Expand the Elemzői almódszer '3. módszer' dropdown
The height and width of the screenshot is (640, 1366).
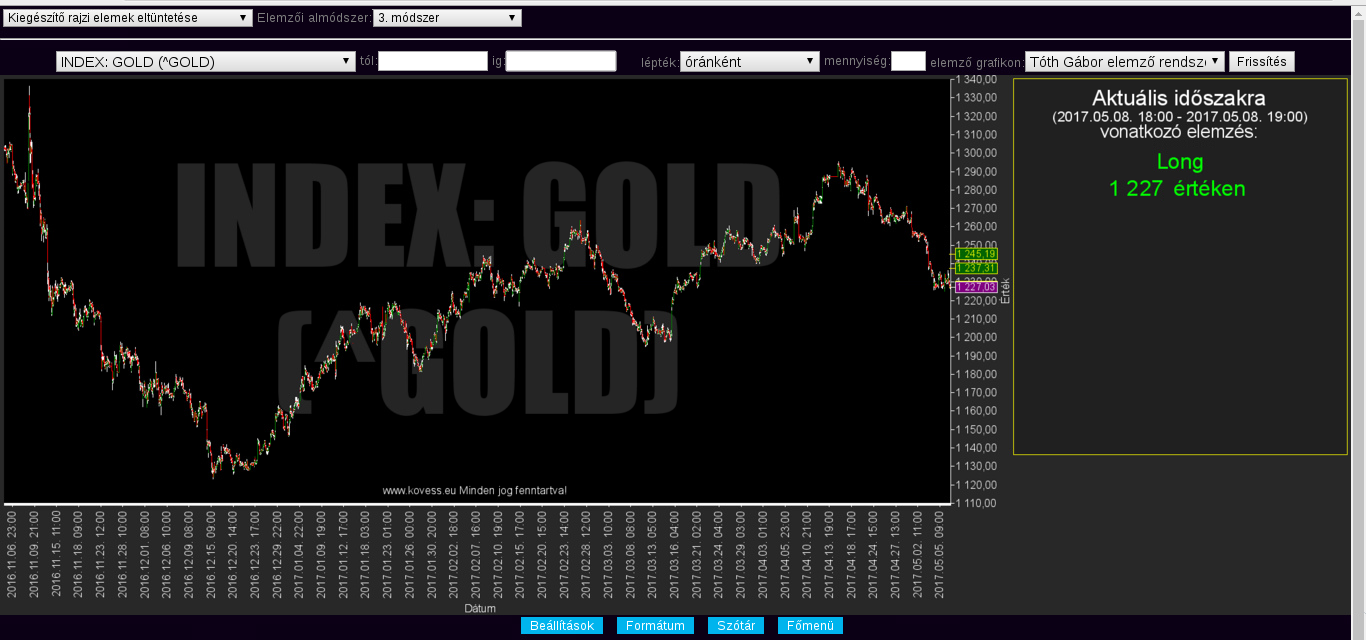(446, 18)
